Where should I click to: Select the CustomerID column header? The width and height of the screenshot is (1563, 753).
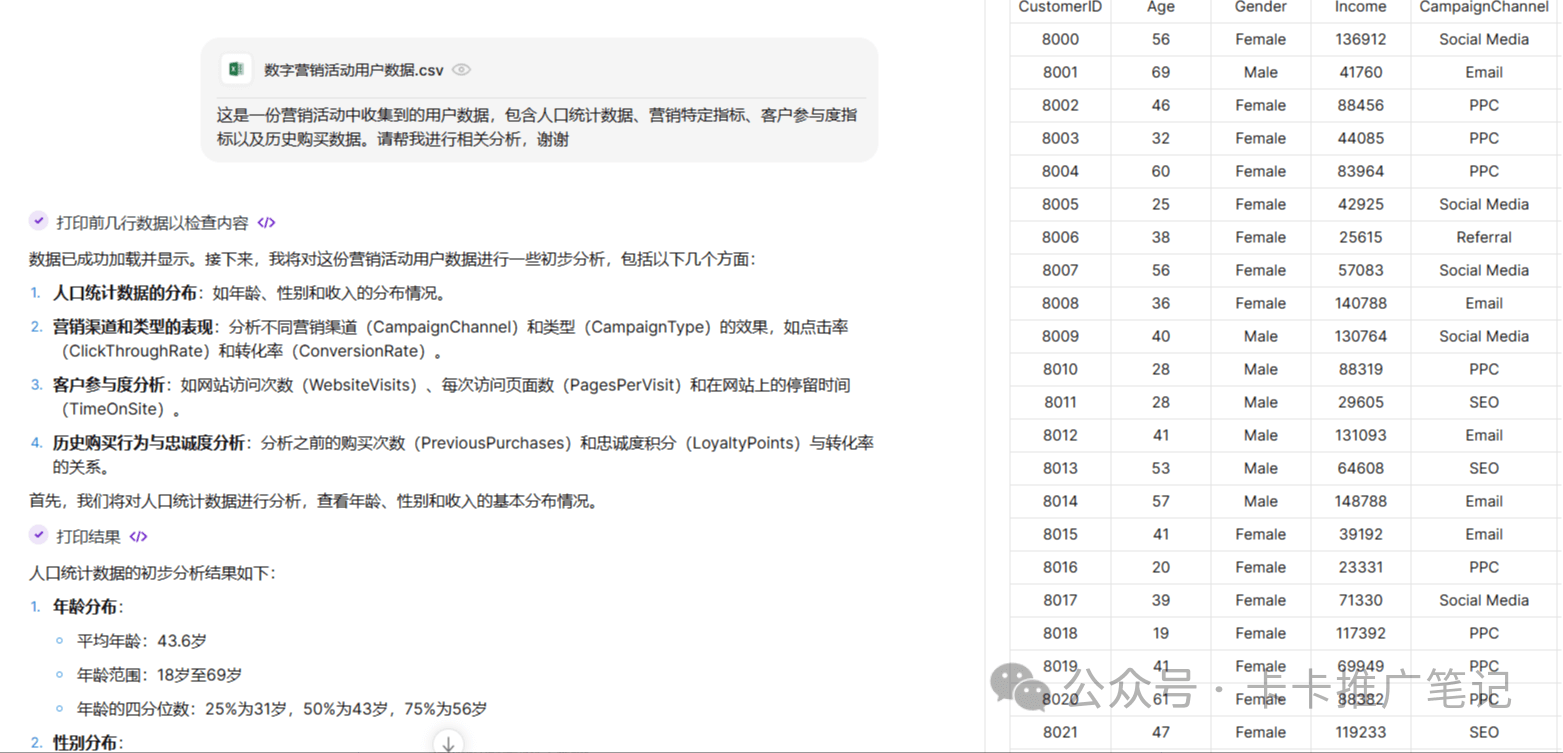1060,7
